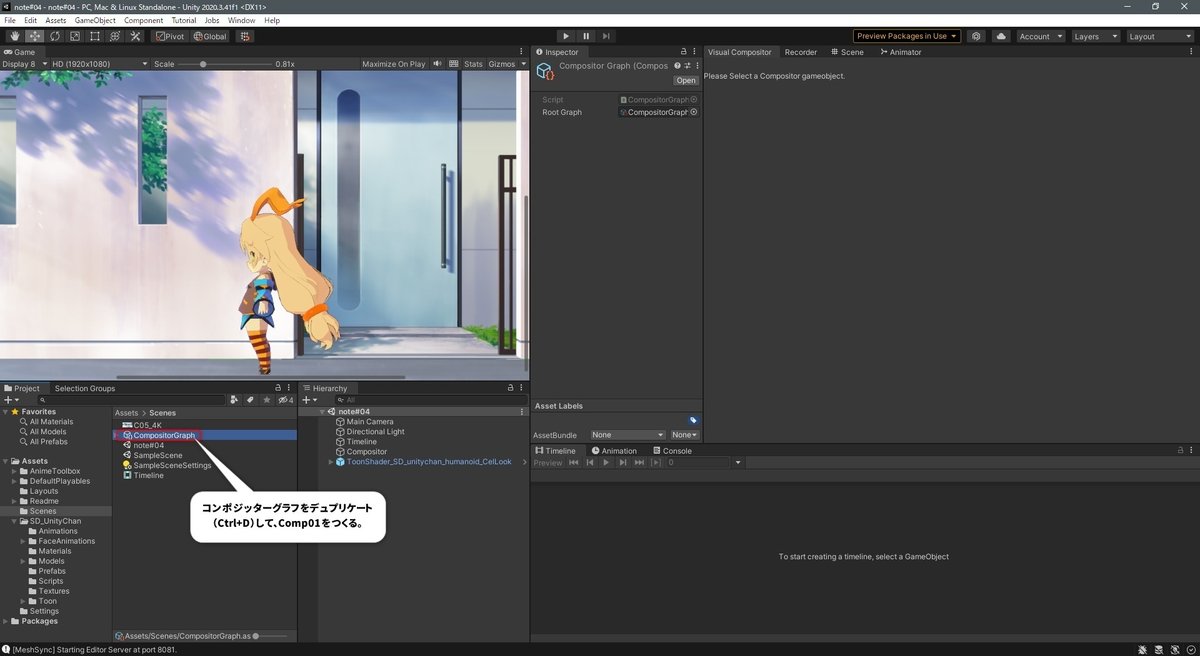This screenshot has height=656, width=1200.
Task: Toggle shortcuts keyboard icon in Game view
Action: tap(453, 64)
